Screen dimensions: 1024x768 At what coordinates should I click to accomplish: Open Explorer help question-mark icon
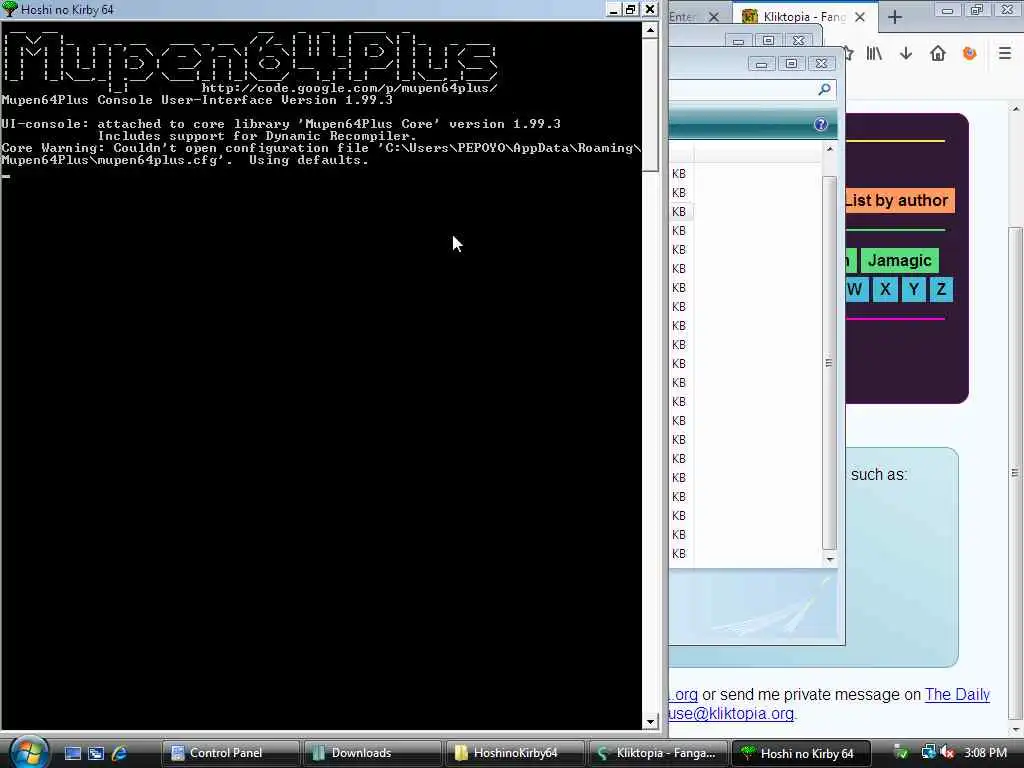(x=821, y=124)
